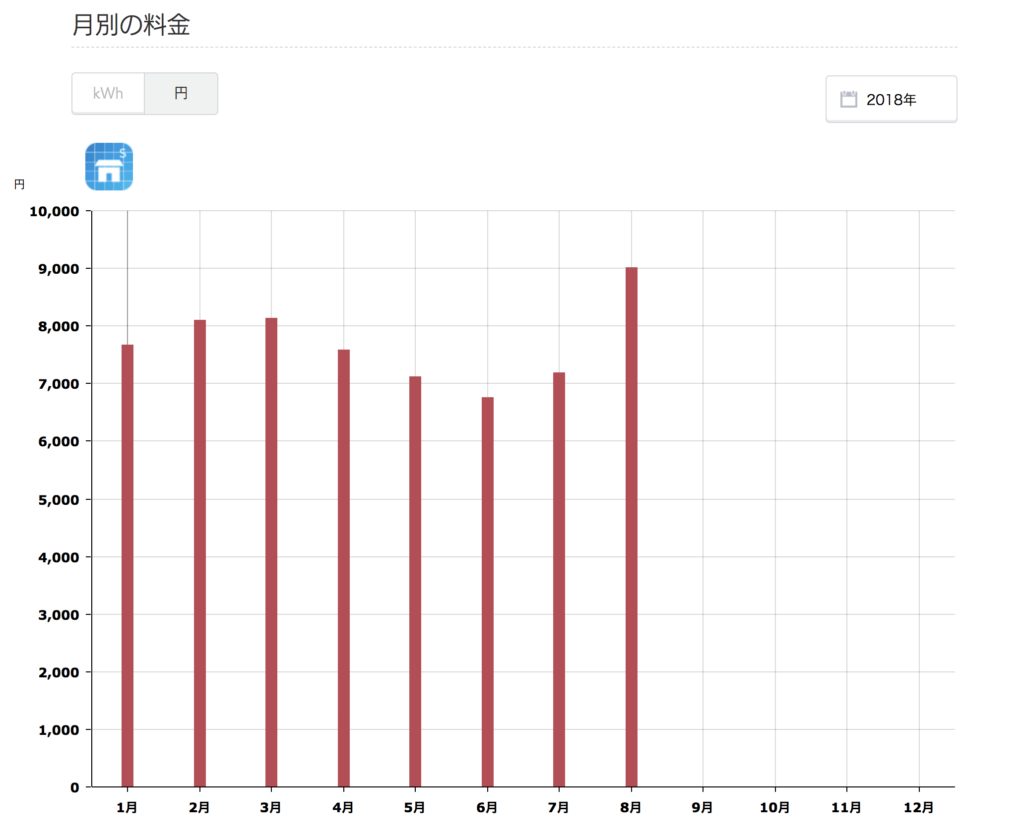Click the 9月 x-axis label
The height and width of the screenshot is (840, 1024).
[x=702, y=806]
